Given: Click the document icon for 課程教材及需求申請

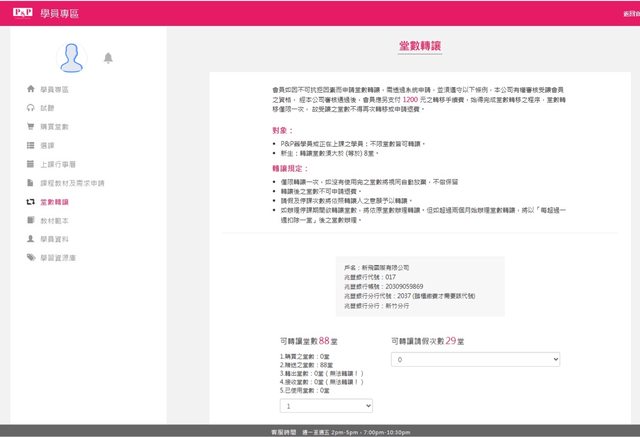Looking at the screenshot, I should [30, 184].
